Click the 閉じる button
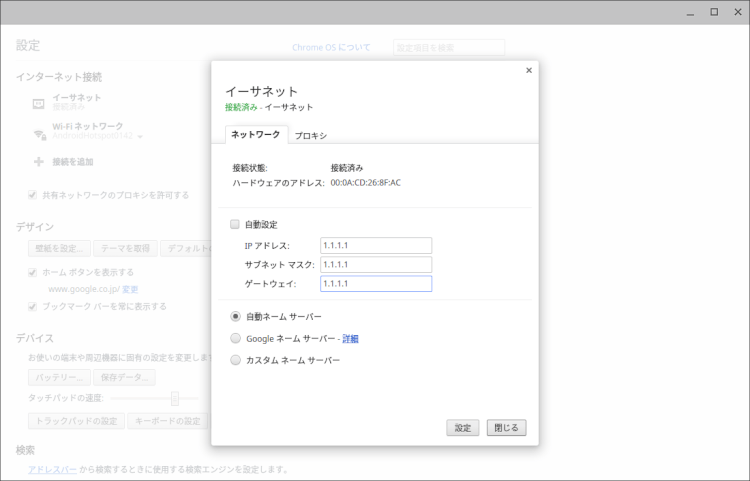This screenshot has height=481, width=750. [506, 427]
